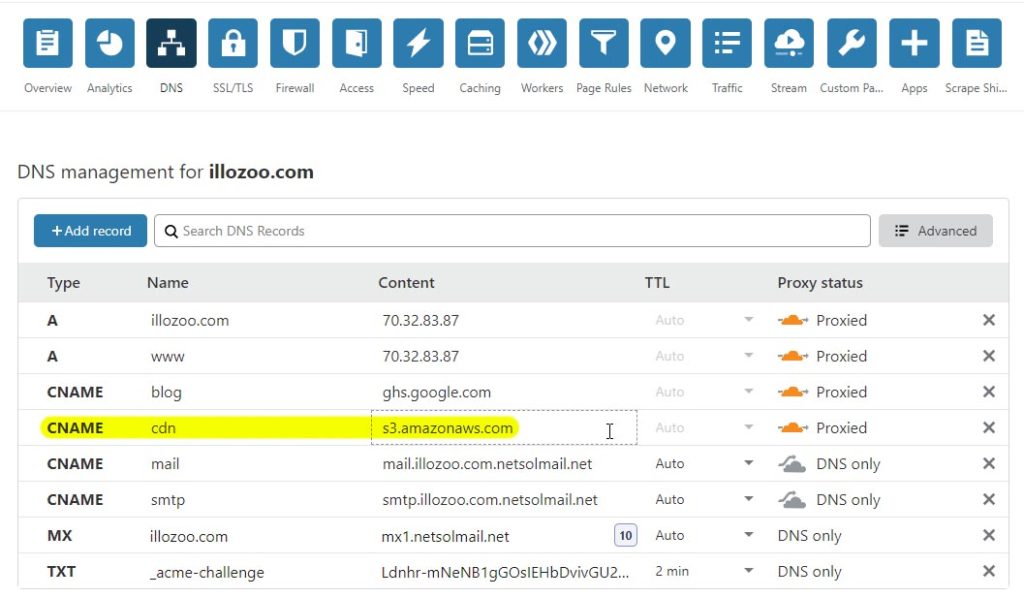Open TTL dropdown for blog record
This screenshot has width=1024, height=598.
point(748,392)
